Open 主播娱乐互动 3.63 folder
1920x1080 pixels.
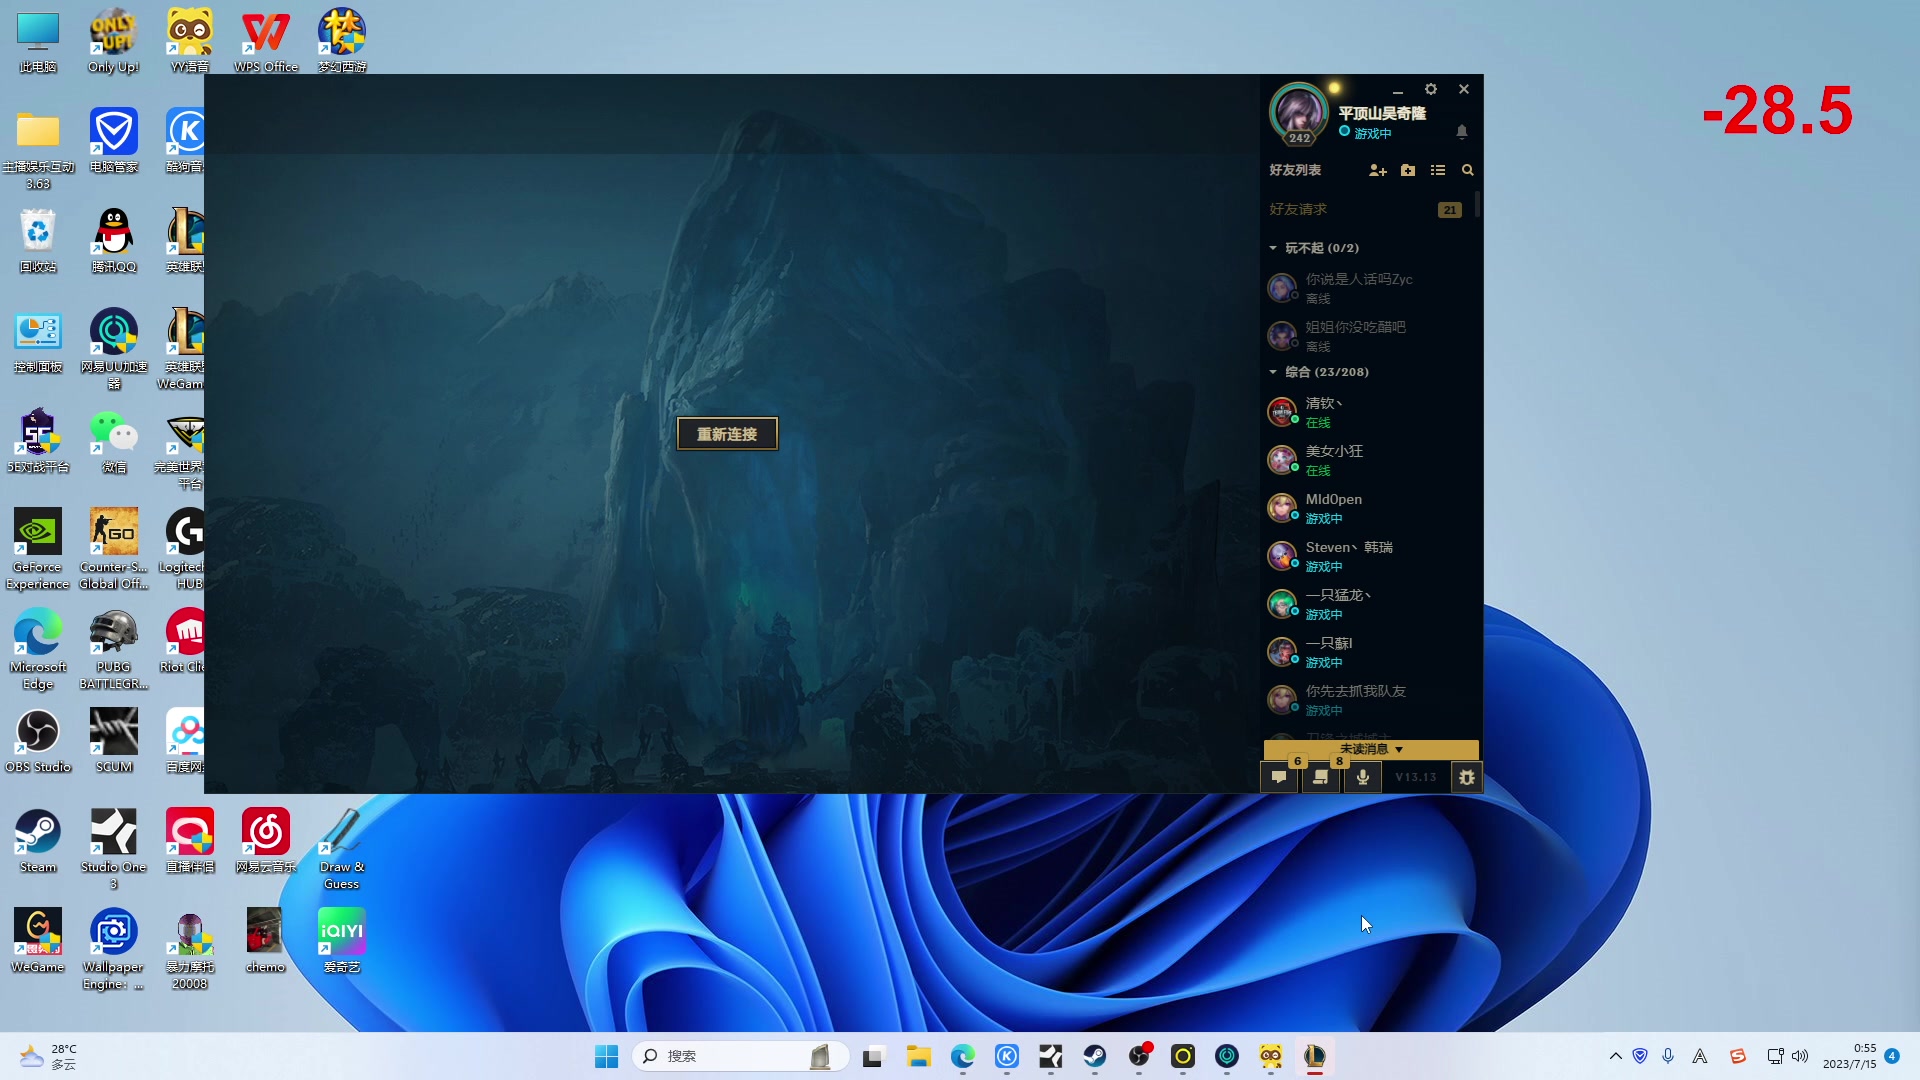coord(38,148)
